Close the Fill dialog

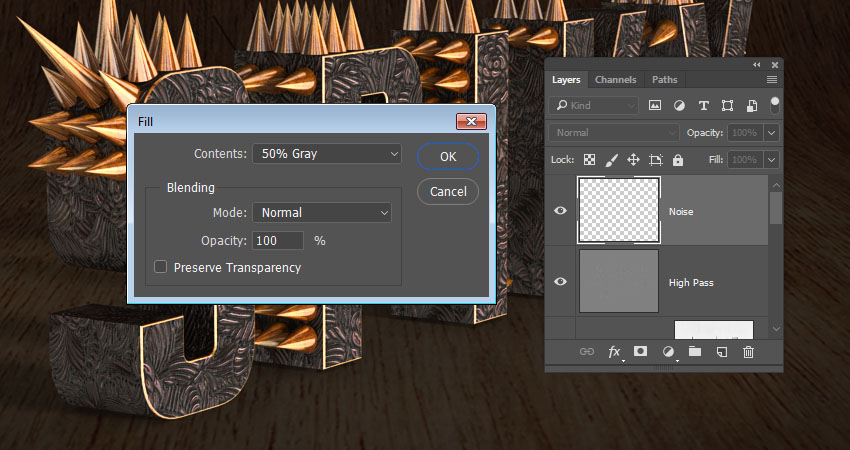click(471, 121)
